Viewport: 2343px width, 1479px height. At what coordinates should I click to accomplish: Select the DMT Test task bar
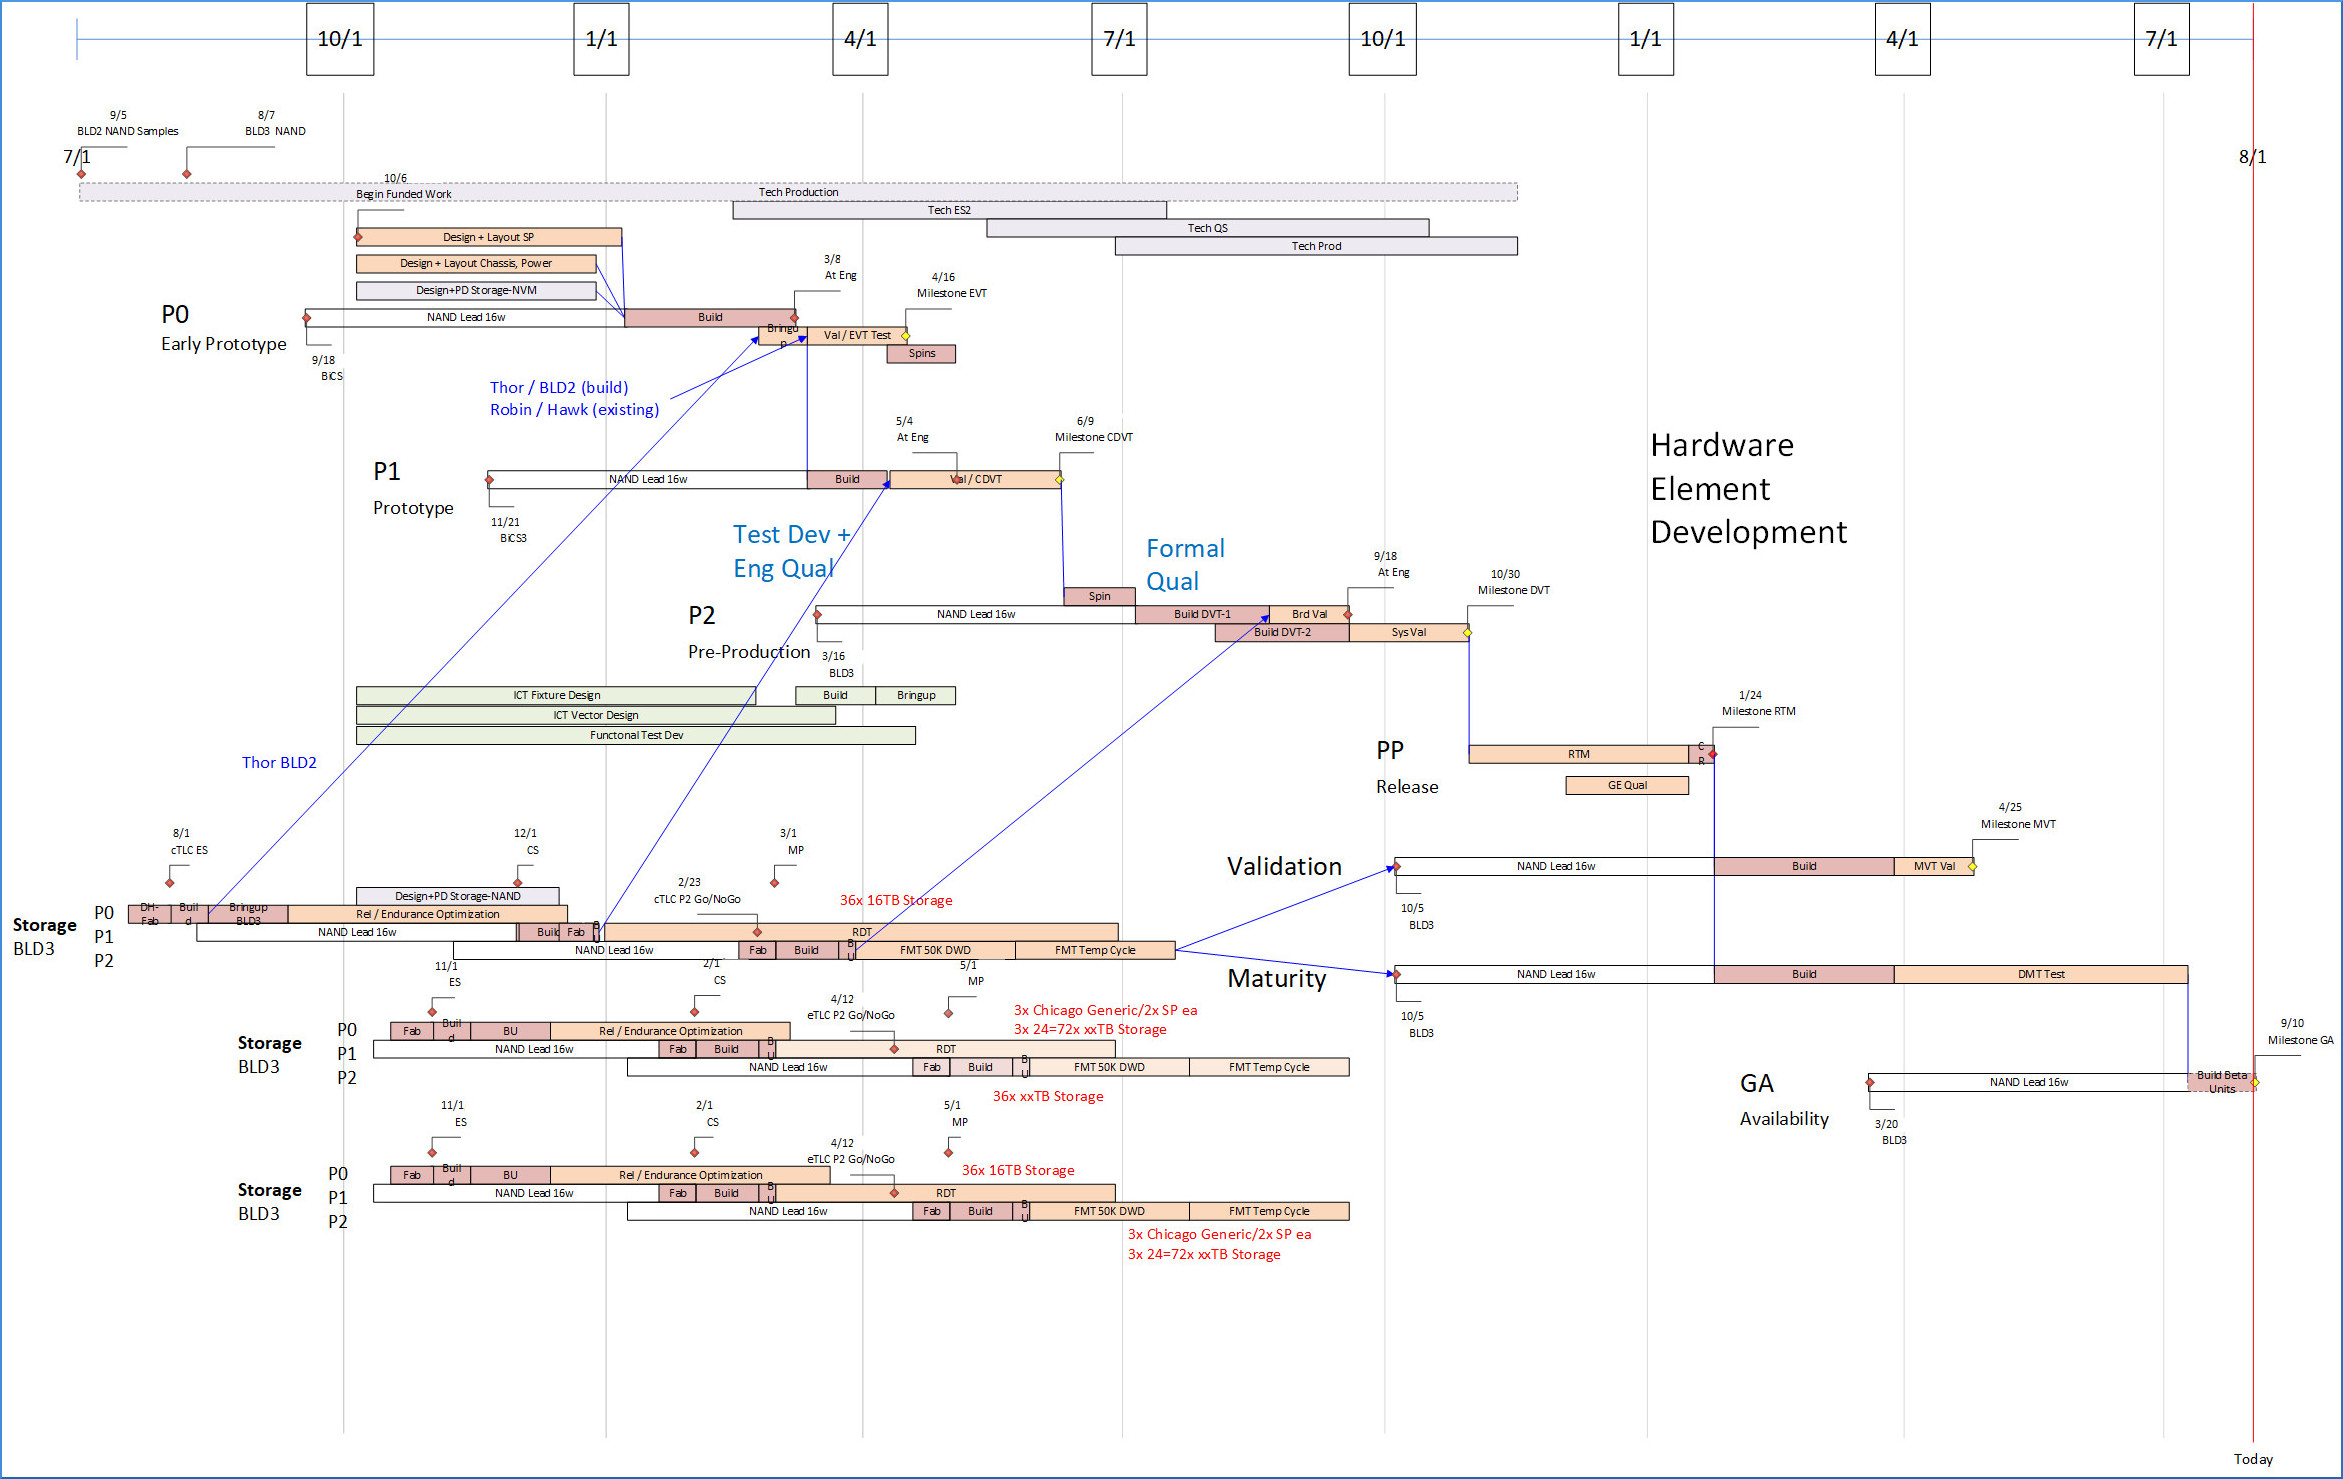point(2040,974)
